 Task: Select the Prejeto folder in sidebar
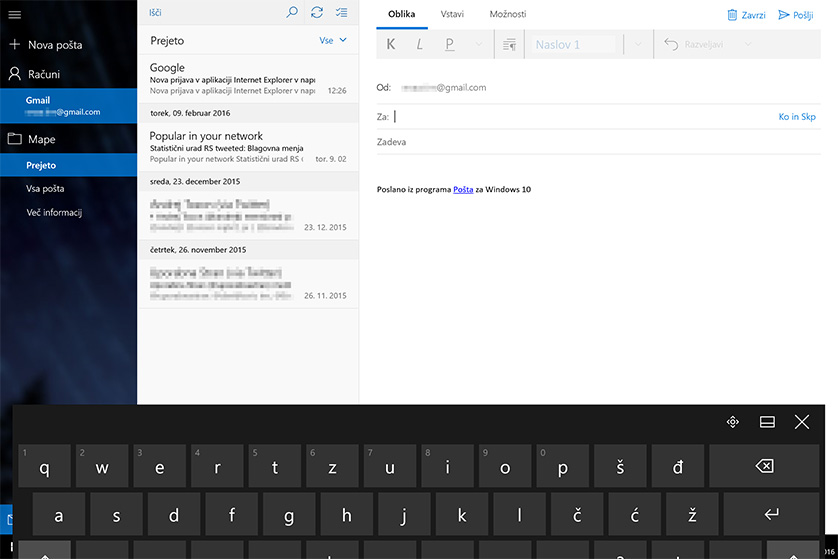coord(68,165)
